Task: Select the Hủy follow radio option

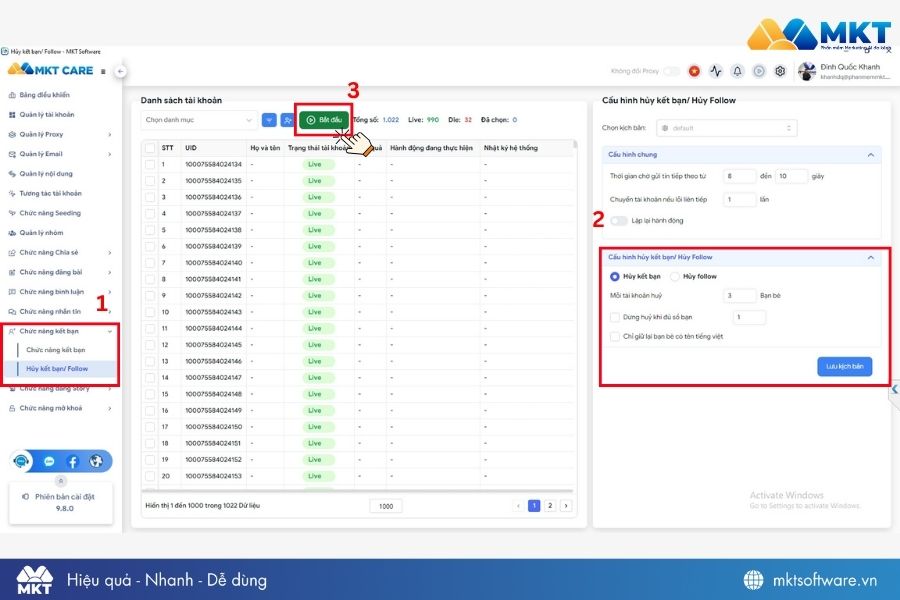Action: pyautogui.click(x=675, y=276)
